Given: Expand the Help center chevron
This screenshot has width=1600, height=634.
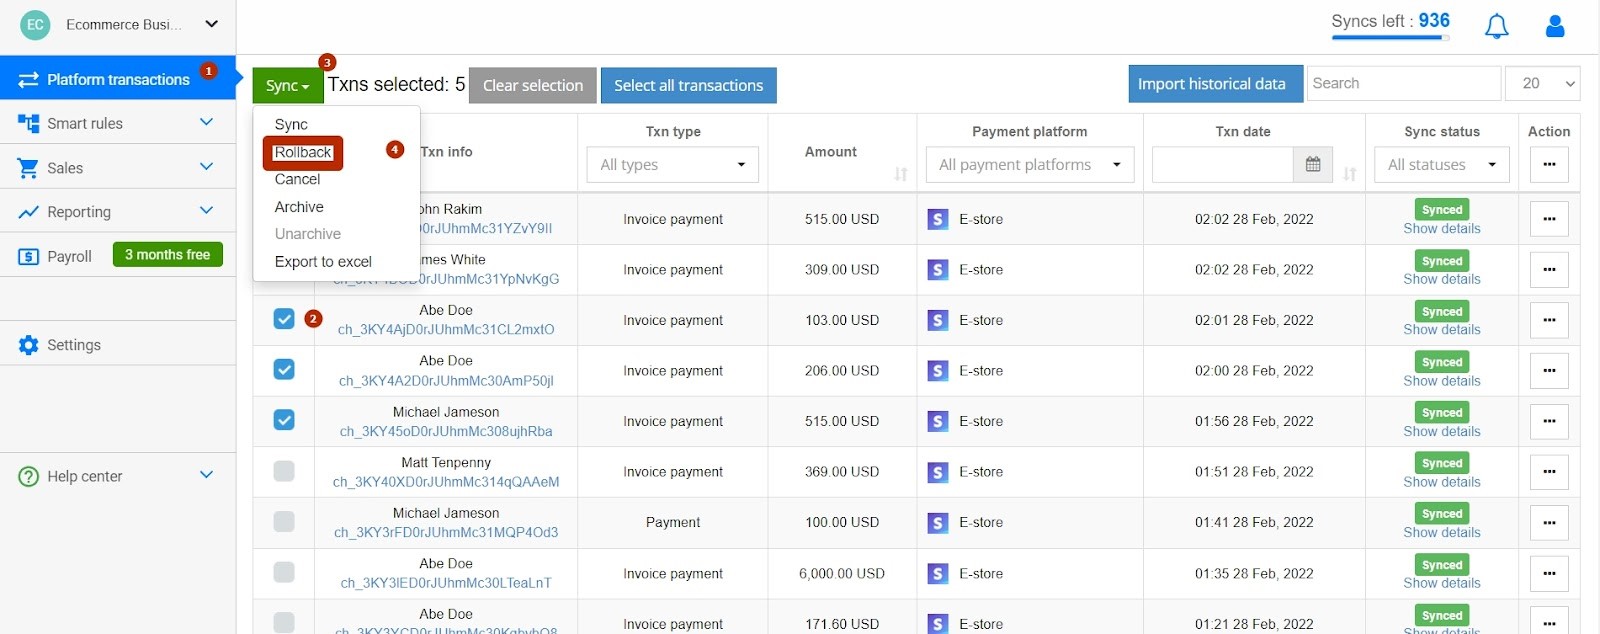Looking at the screenshot, I should (206, 474).
